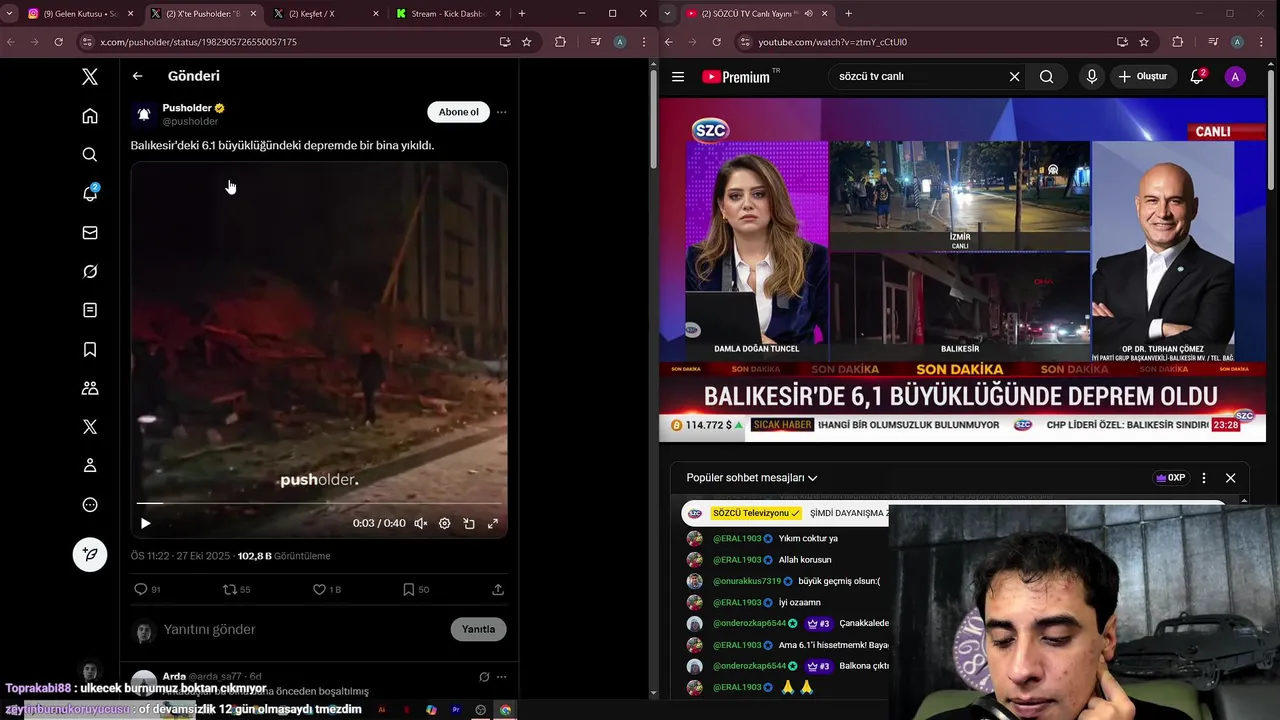Open Communities in X sidebar
The height and width of the screenshot is (720, 1280).
(90, 388)
